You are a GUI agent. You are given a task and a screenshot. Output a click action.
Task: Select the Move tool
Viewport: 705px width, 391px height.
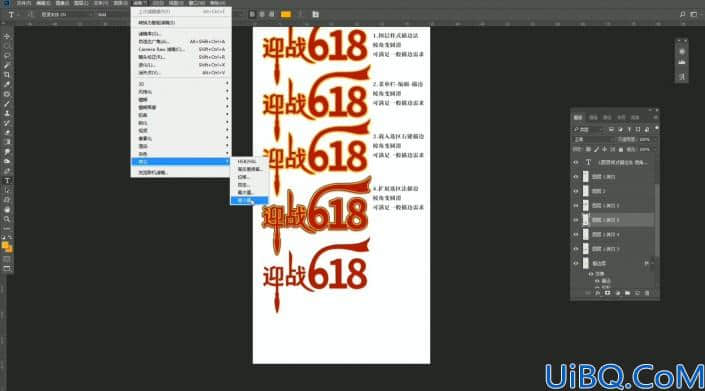click(x=7, y=36)
